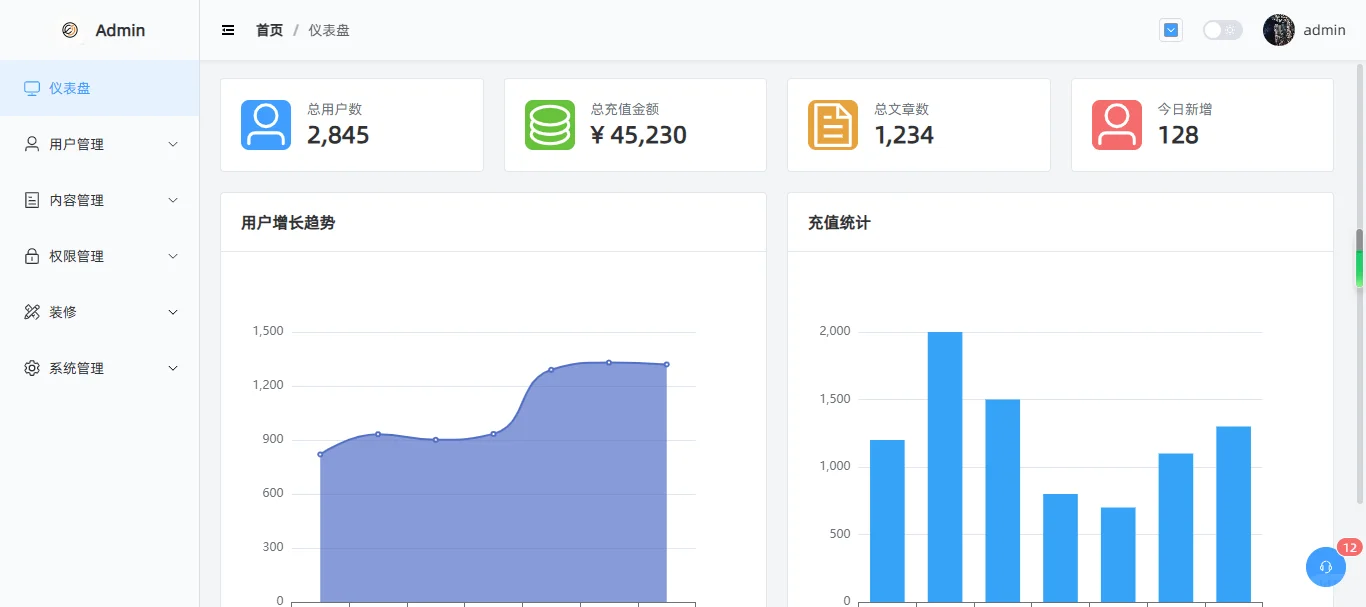Click the admin username text

pos(1324,29)
